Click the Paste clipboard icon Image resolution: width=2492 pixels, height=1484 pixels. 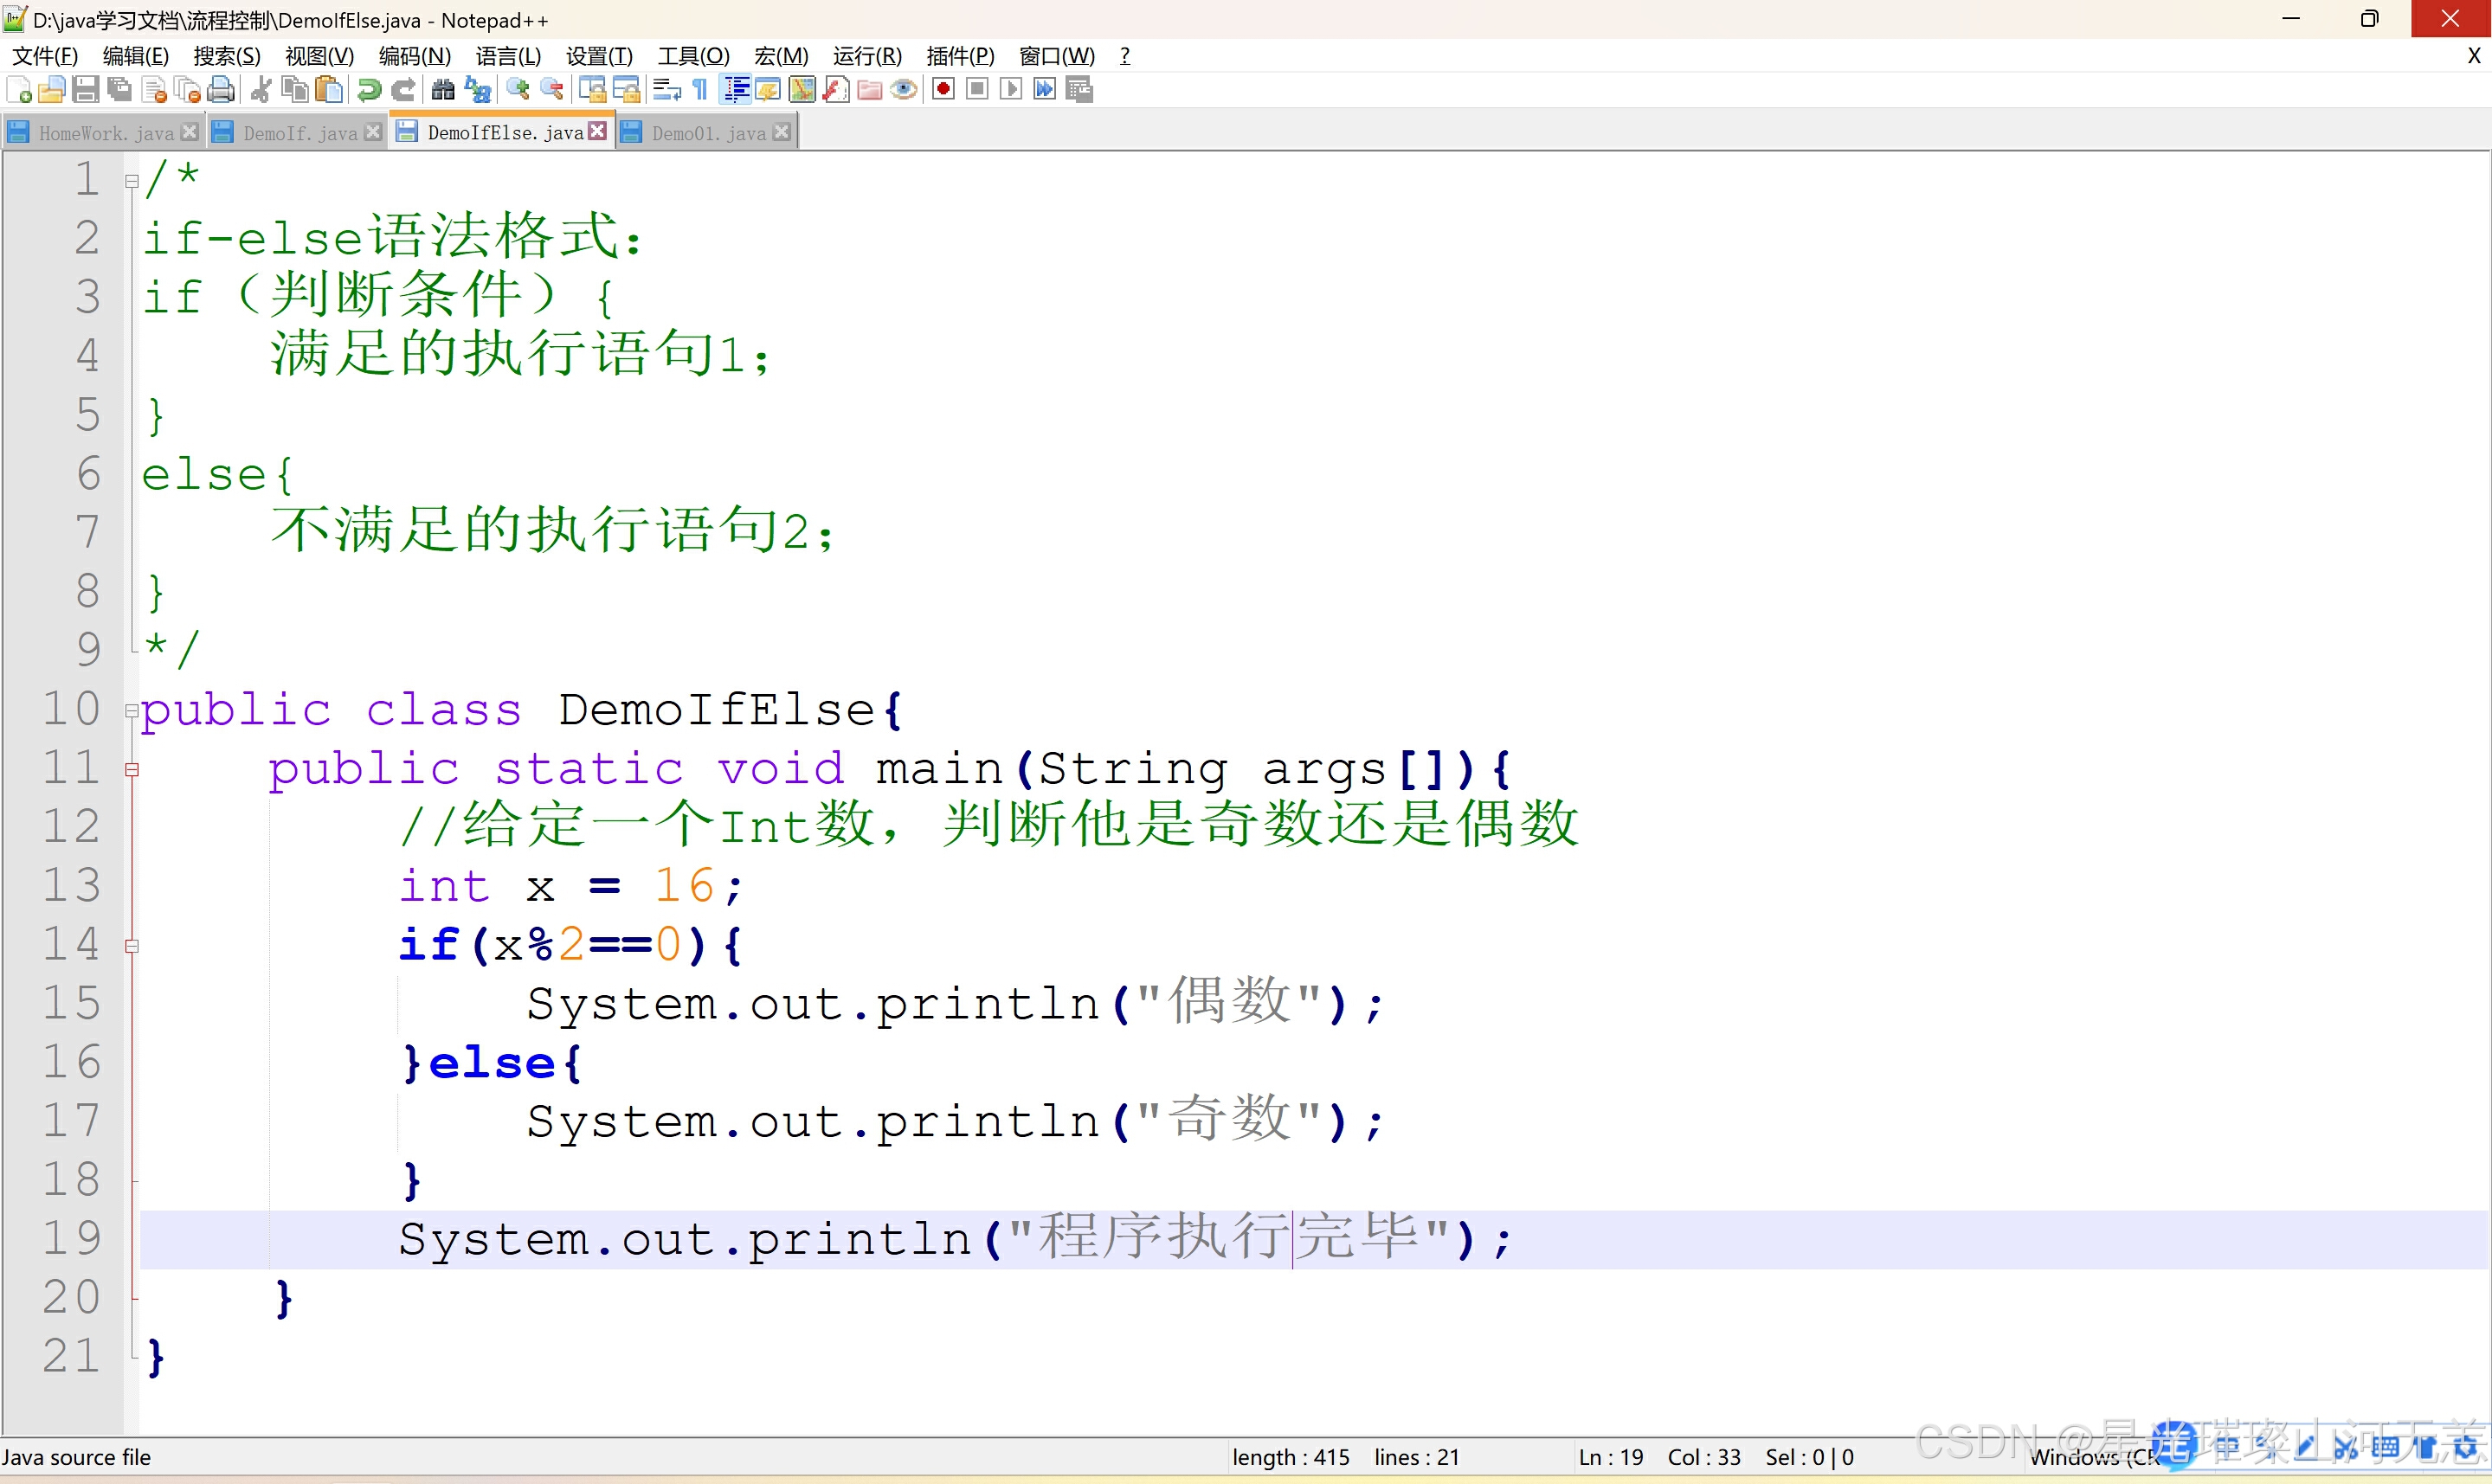click(x=329, y=90)
